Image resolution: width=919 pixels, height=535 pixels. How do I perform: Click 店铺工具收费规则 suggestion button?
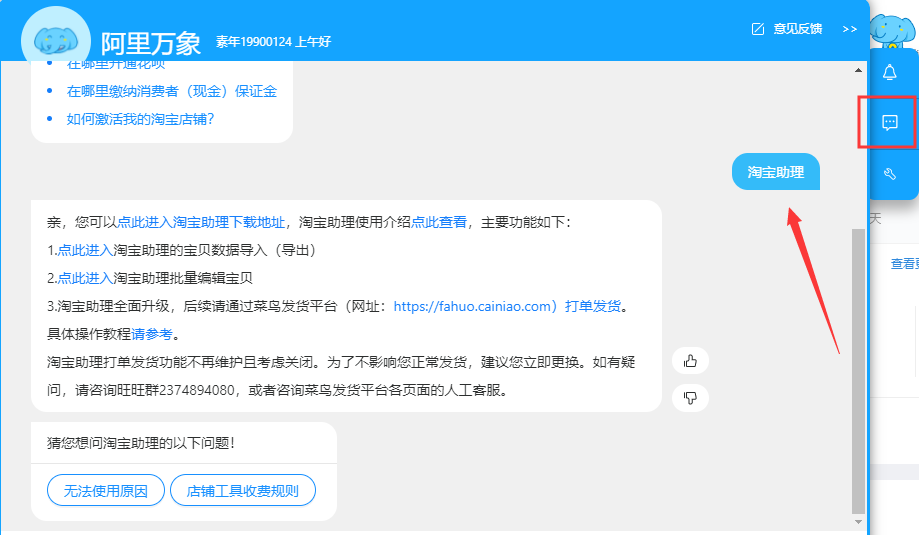(243, 490)
